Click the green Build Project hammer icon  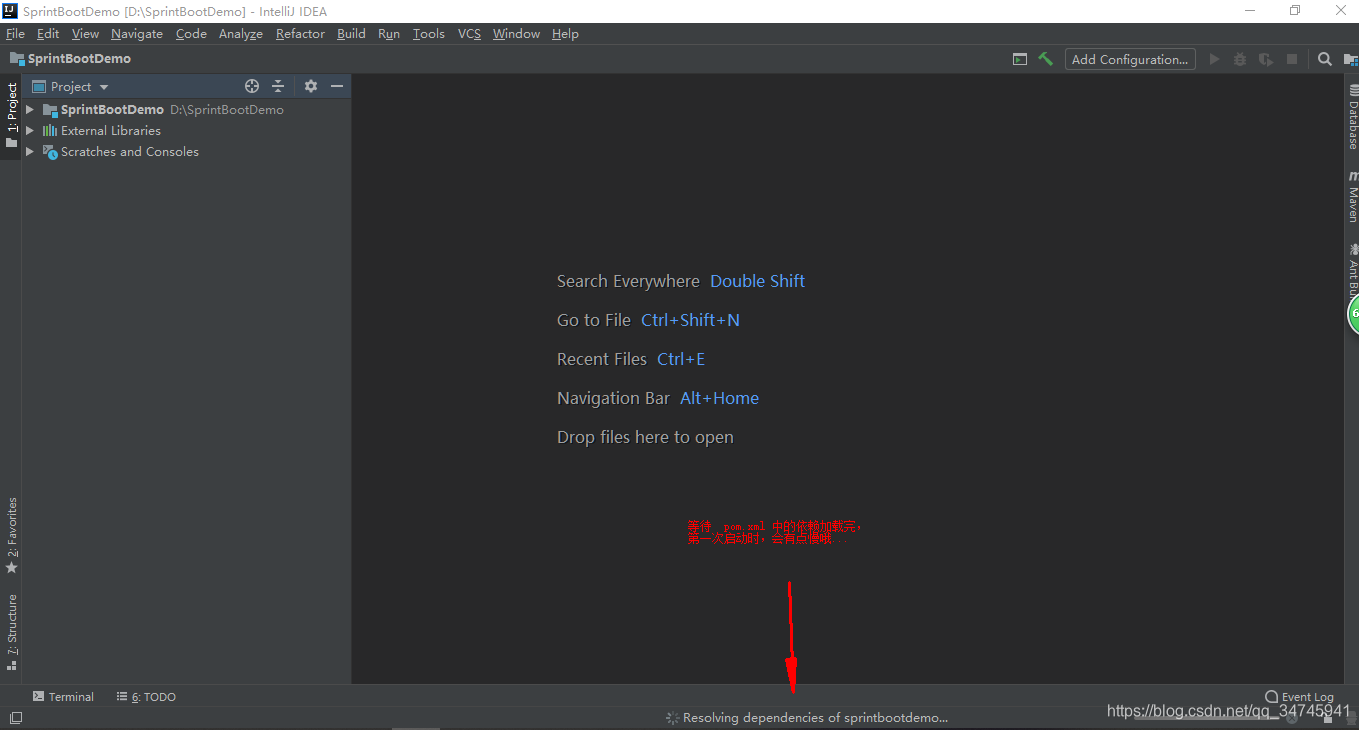[1045, 59]
